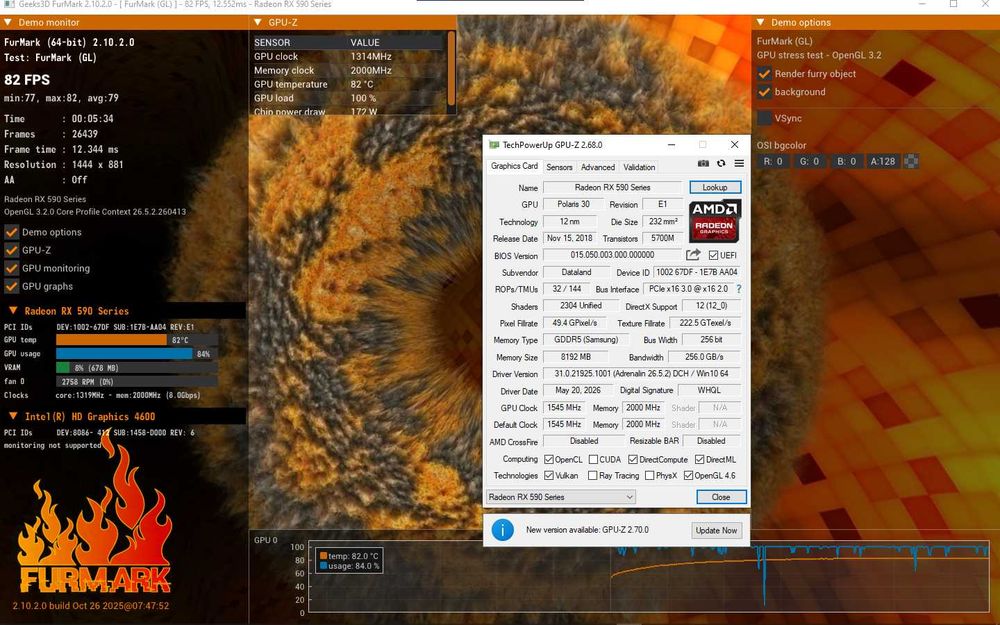Screen dimensions: 1000x625
Task: Click the BIOS Version 015.050.003.000.000000 field
Action: (x=612, y=255)
